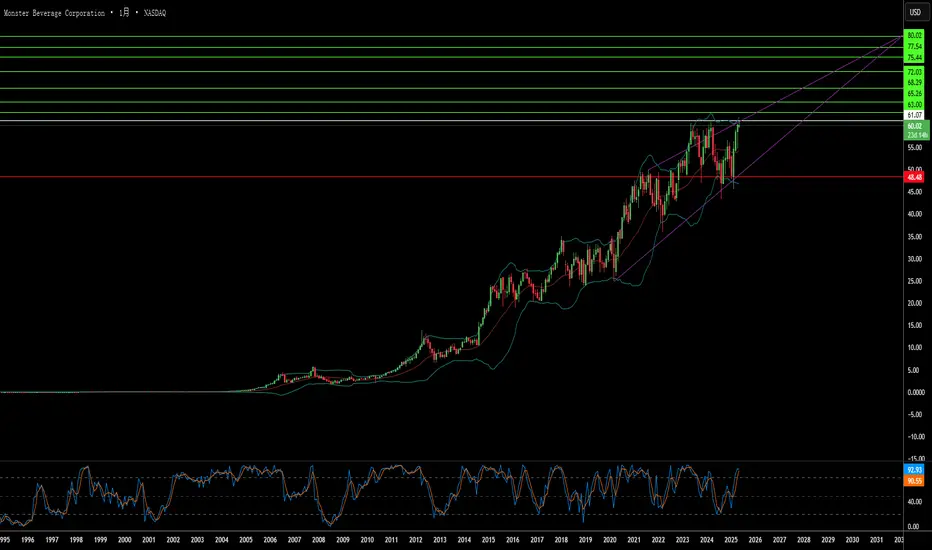Click the 2024 year on time axis
This screenshot has width=932, height=550.
[706, 540]
